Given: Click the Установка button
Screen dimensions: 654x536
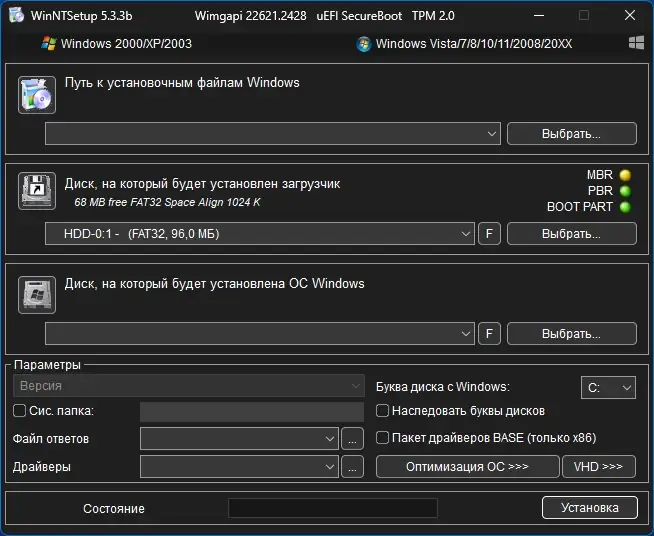Looking at the screenshot, I should [590, 508].
